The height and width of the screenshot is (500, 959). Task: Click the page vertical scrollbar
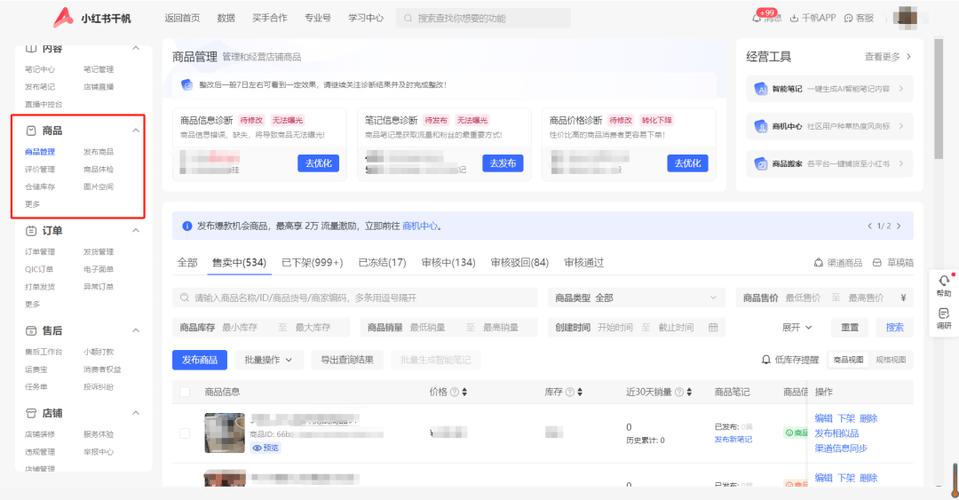point(939,98)
